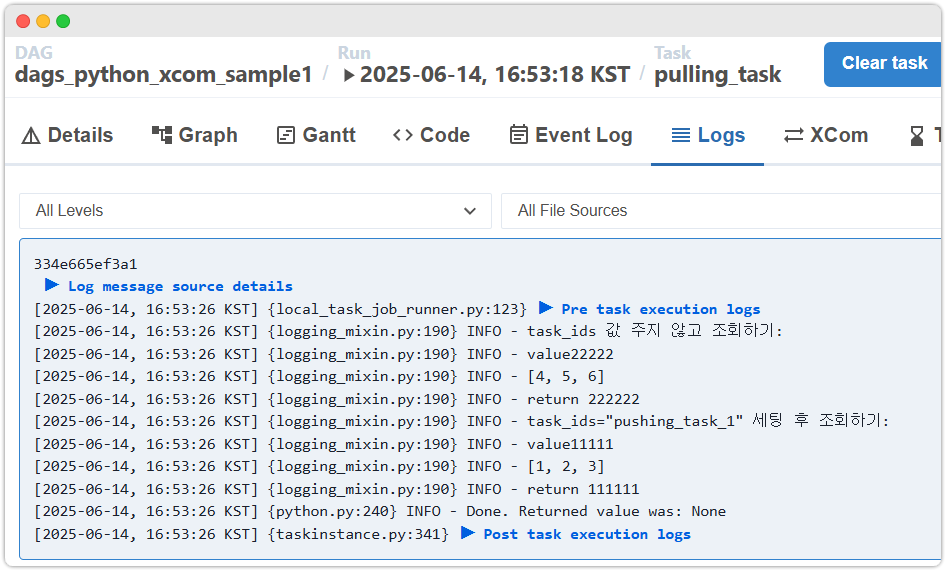Viewport: 946px width, 571px height.
Task: Click the Details tab warning triangle icon
Action: (31, 136)
